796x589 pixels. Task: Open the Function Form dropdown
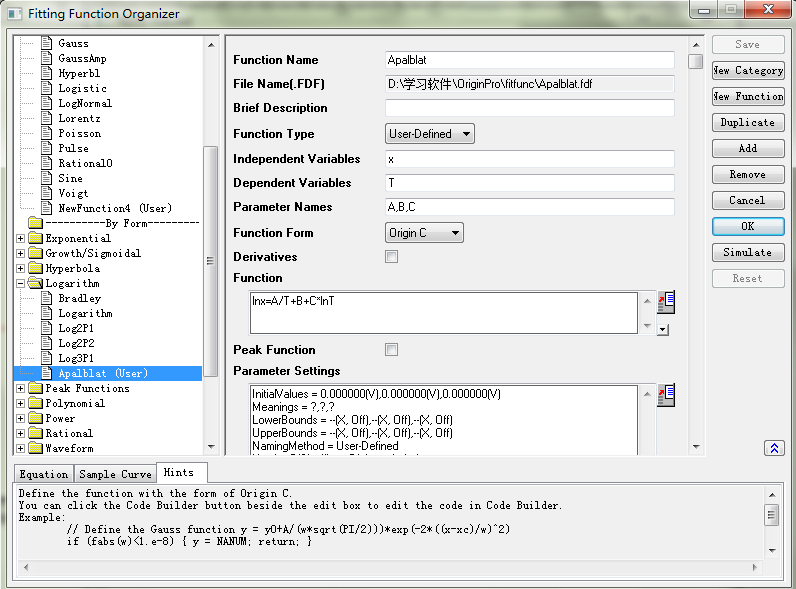[424, 233]
